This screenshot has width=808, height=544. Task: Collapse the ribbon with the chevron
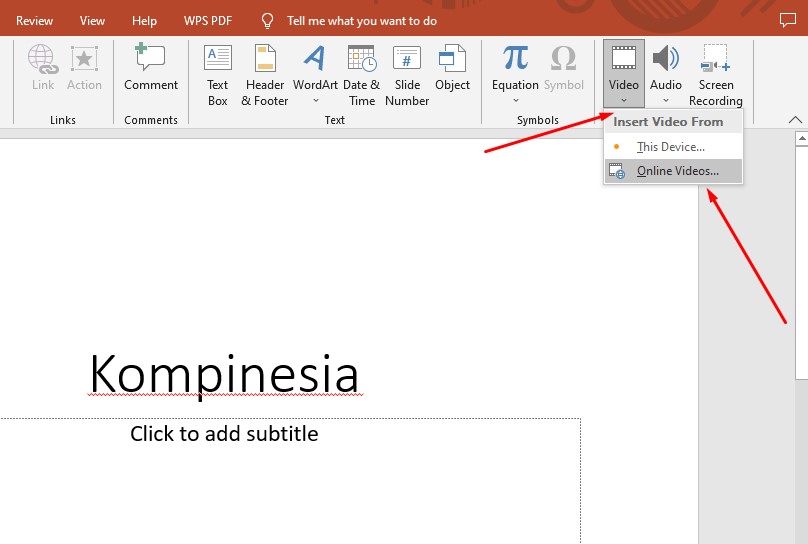pyautogui.click(x=795, y=120)
